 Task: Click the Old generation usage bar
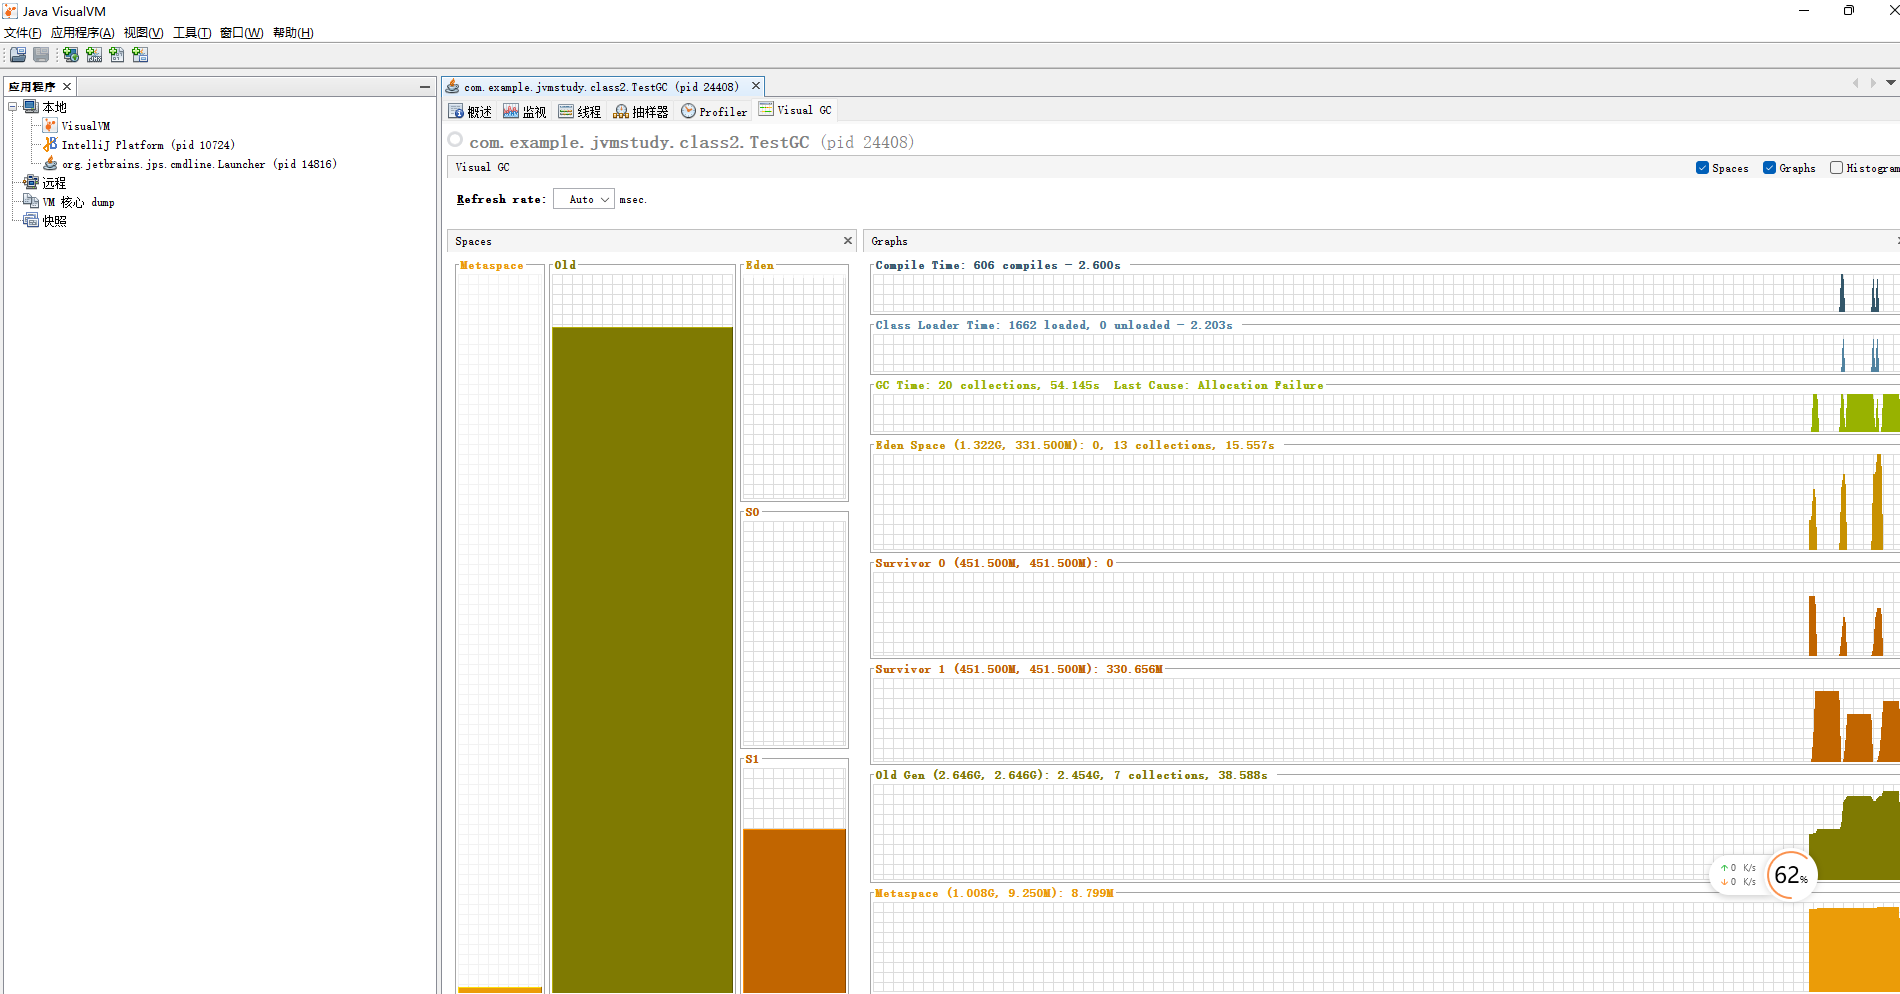click(x=643, y=659)
